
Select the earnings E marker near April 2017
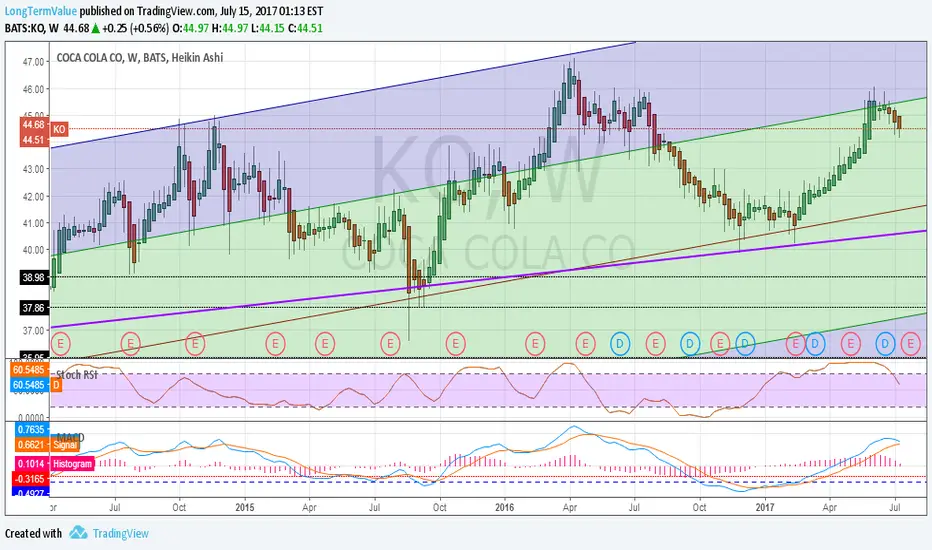pyautogui.click(x=850, y=343)
